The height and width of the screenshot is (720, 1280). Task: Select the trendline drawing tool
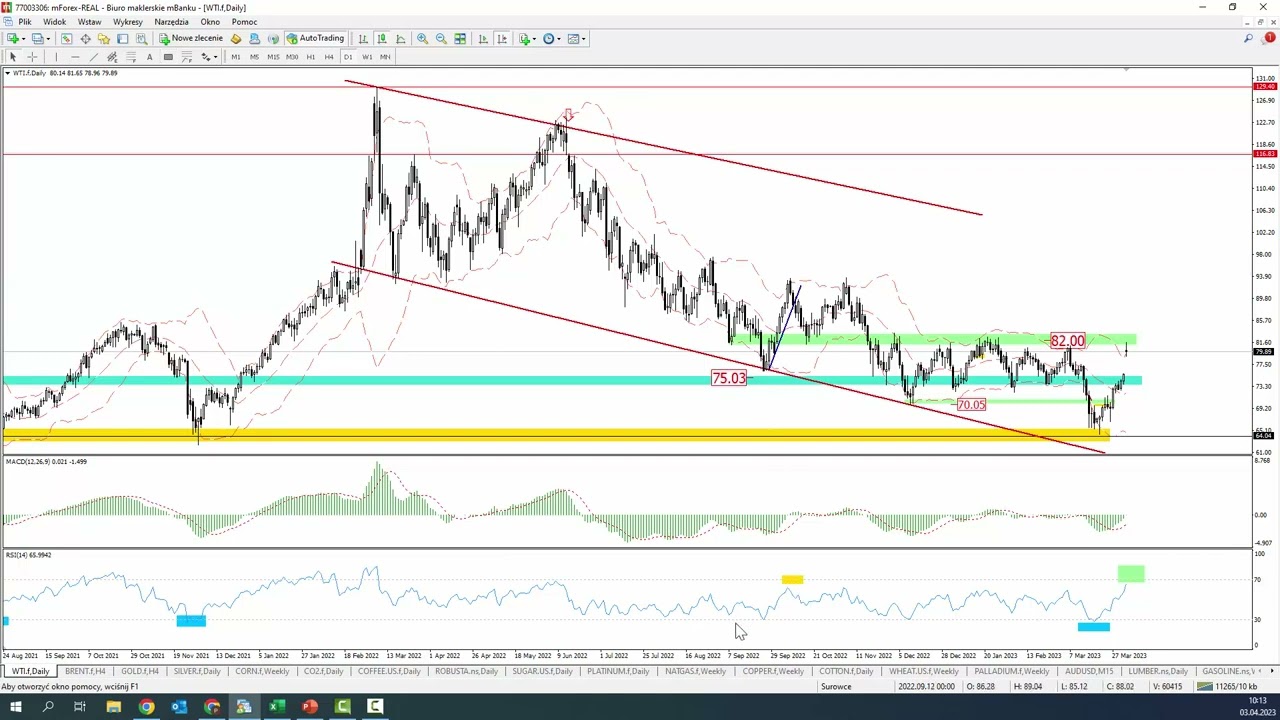click(x=94, y=57)
